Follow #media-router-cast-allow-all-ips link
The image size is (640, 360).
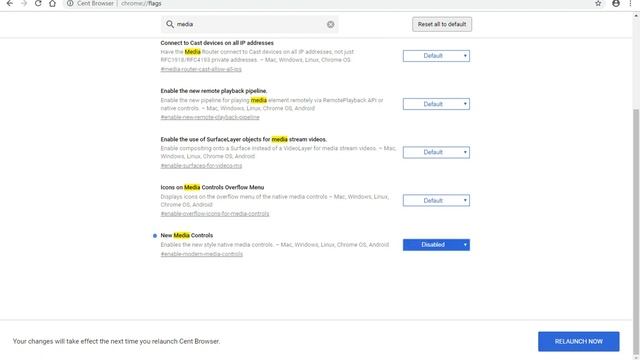click(x=201, y=69)
